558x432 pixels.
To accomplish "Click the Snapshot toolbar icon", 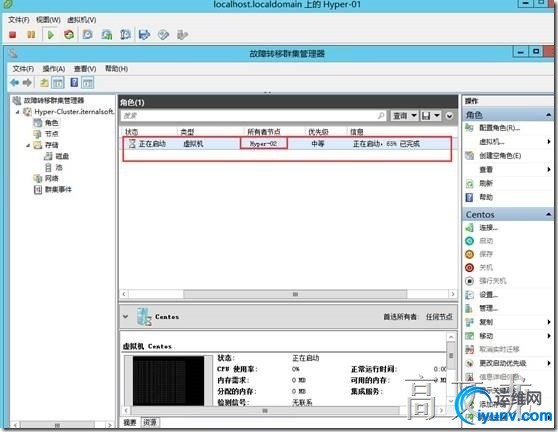I will [88, 35].
